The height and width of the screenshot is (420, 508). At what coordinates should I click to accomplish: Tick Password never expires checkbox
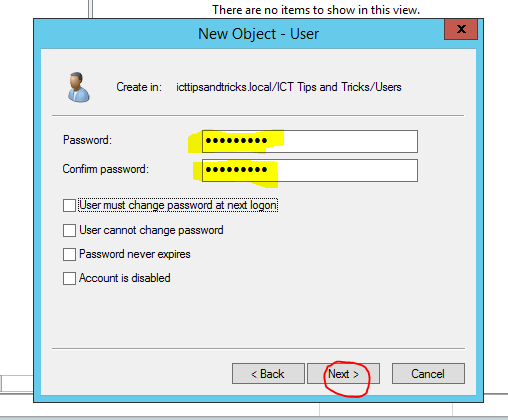pos(69,254)
